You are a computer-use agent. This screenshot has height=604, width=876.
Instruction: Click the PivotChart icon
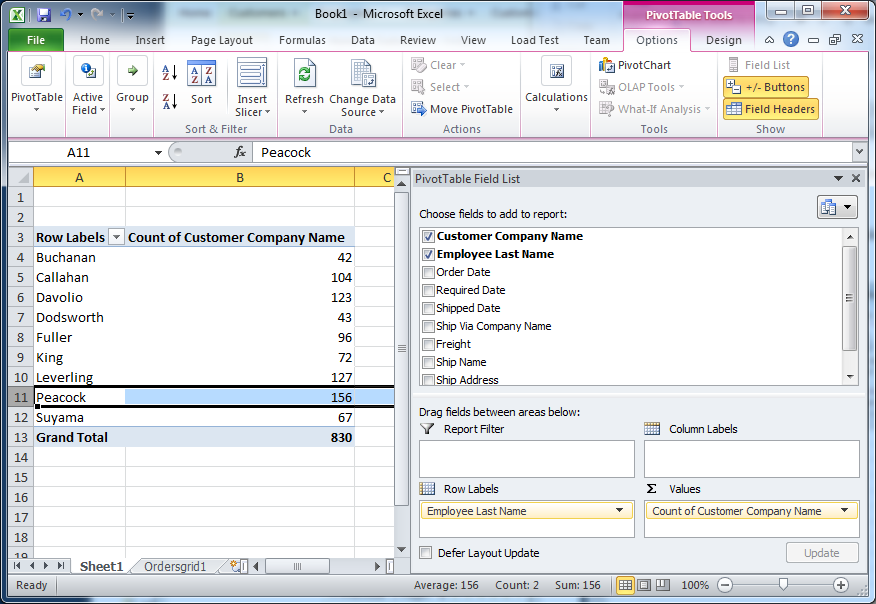607,65
